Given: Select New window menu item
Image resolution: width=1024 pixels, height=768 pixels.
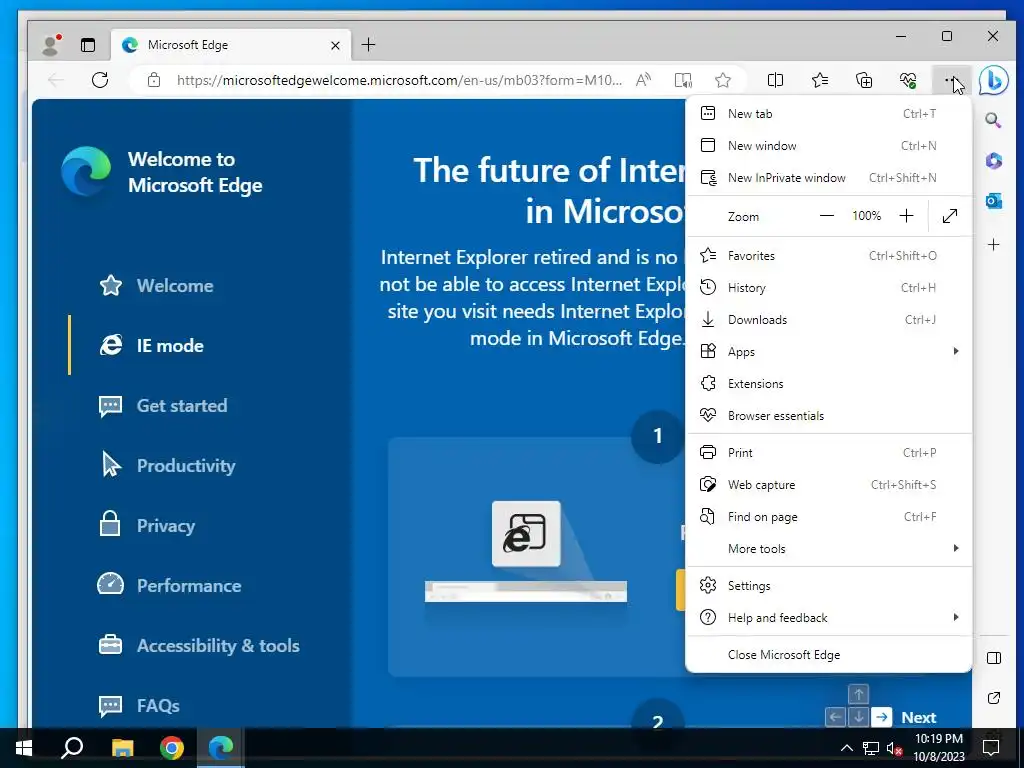Looking at the screenshot, I should tap(828, 146).
